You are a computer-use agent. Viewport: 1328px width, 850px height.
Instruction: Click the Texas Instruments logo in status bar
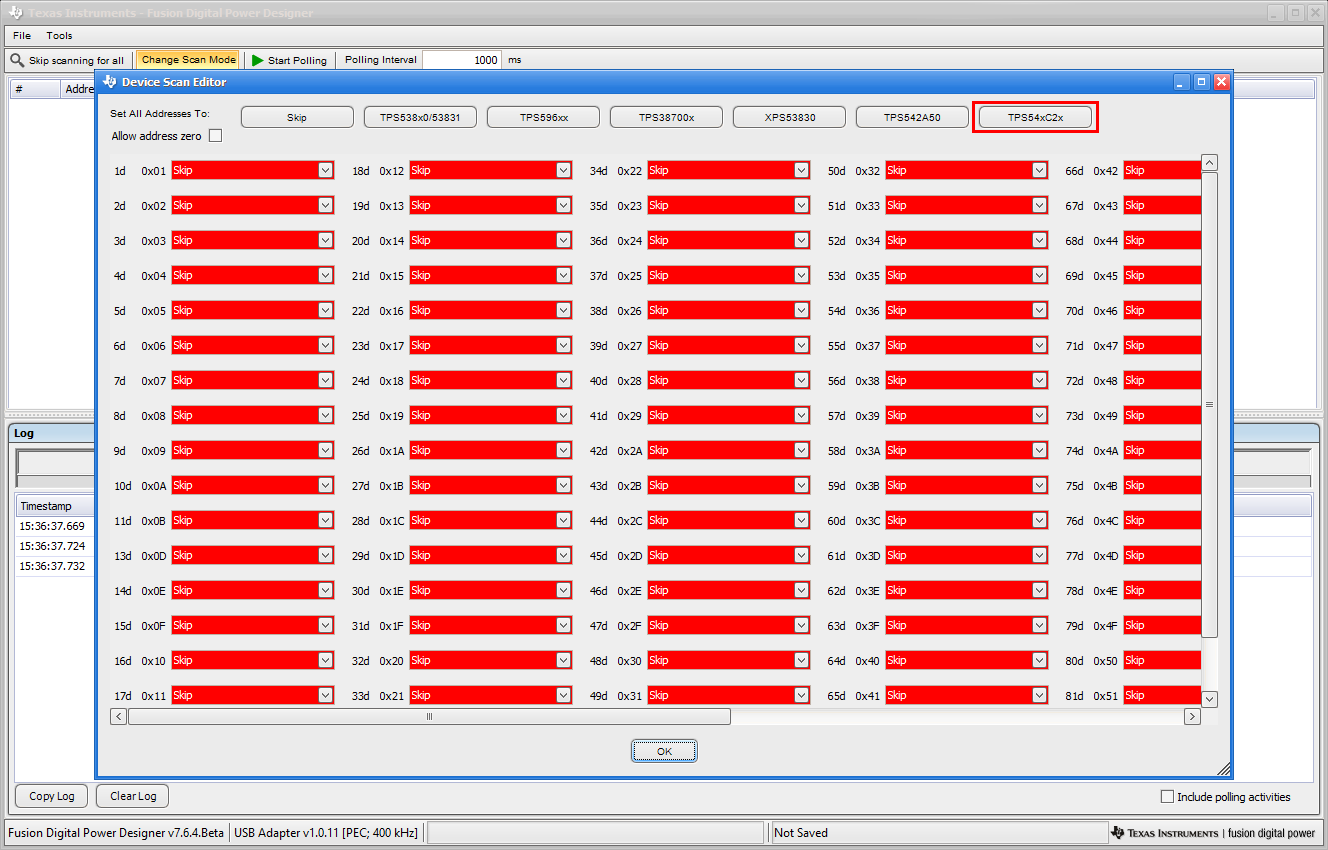coord(1119,832)
